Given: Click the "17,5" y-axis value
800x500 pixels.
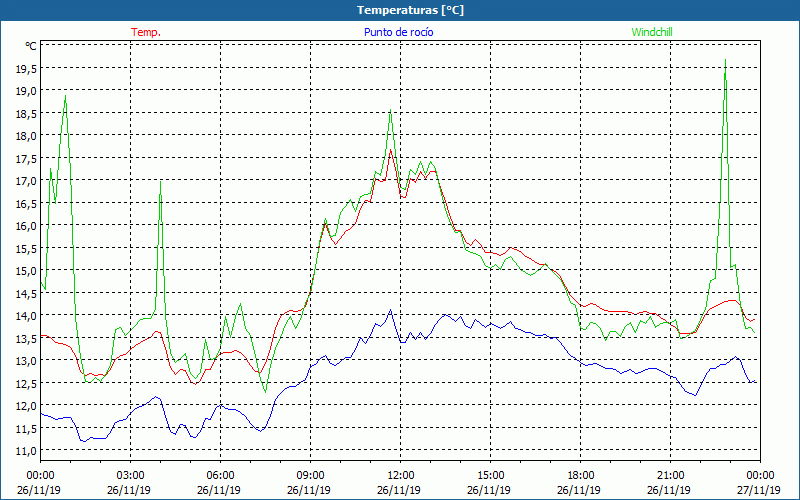Looking at the screenshot, I should 27,158.
